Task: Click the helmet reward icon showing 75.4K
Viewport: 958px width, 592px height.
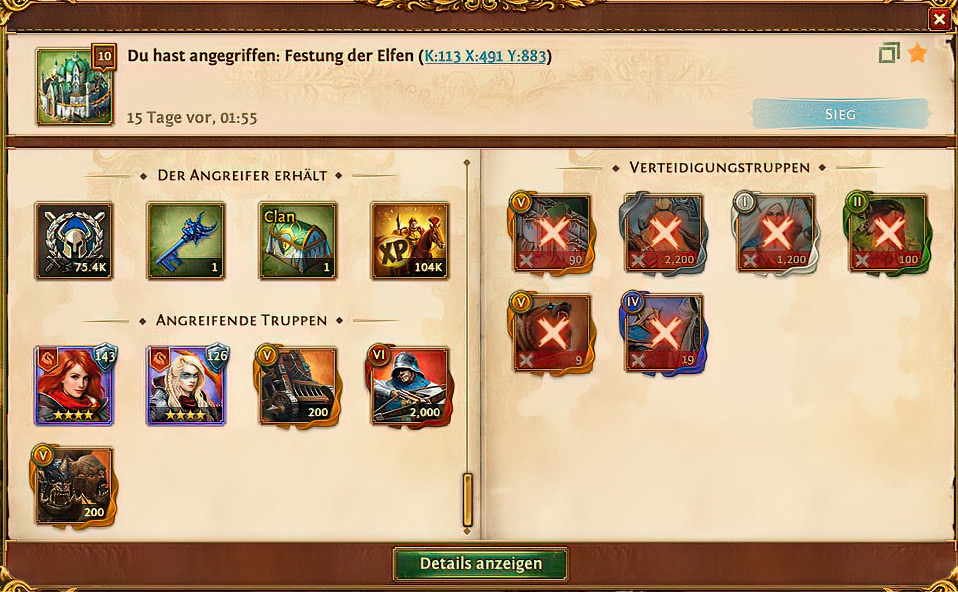Action: [x=74, y=241]
